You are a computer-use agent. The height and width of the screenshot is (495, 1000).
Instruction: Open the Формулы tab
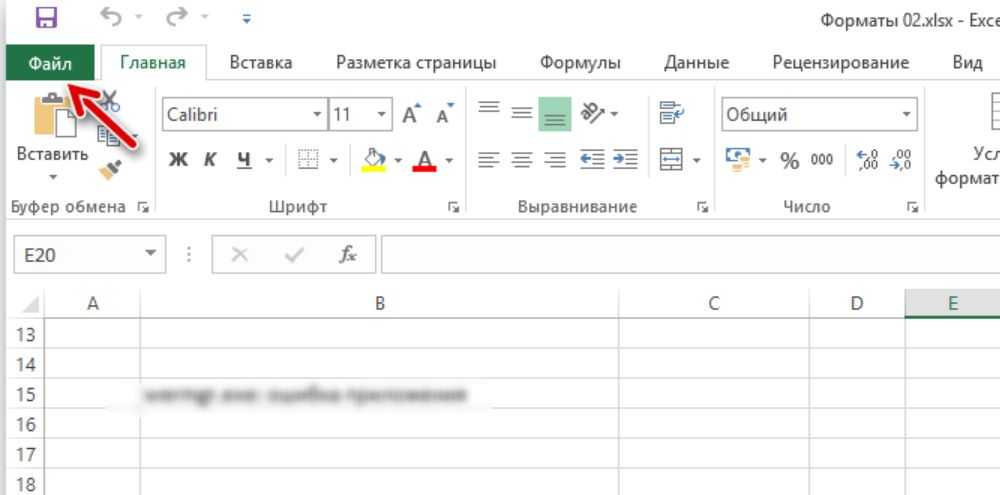[580, 63]
